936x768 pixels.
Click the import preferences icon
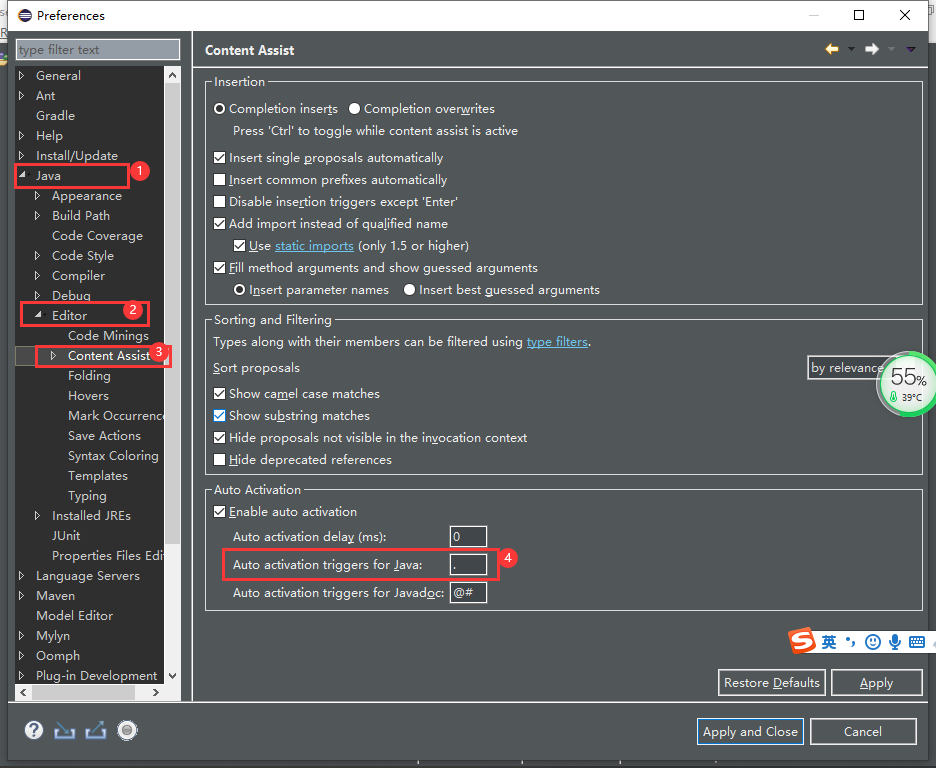[x=64, y=730]
